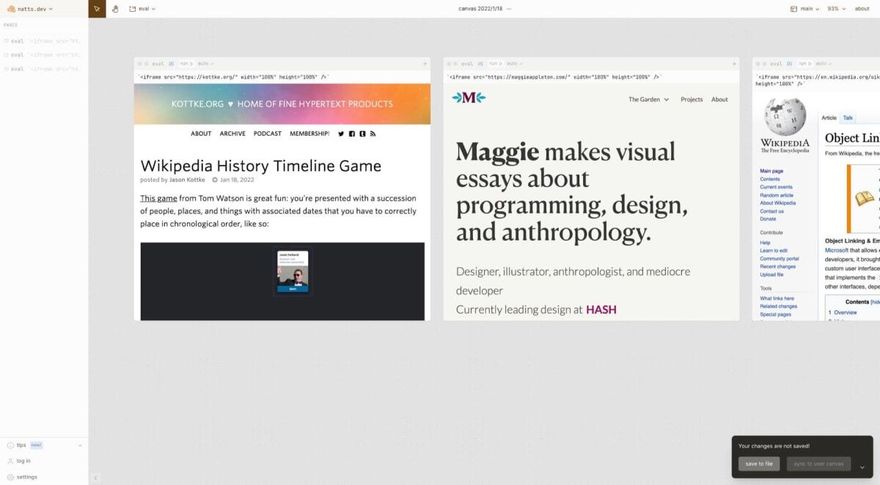
Task: Click the Wikipedia globe logo
Action: (785, 117)
